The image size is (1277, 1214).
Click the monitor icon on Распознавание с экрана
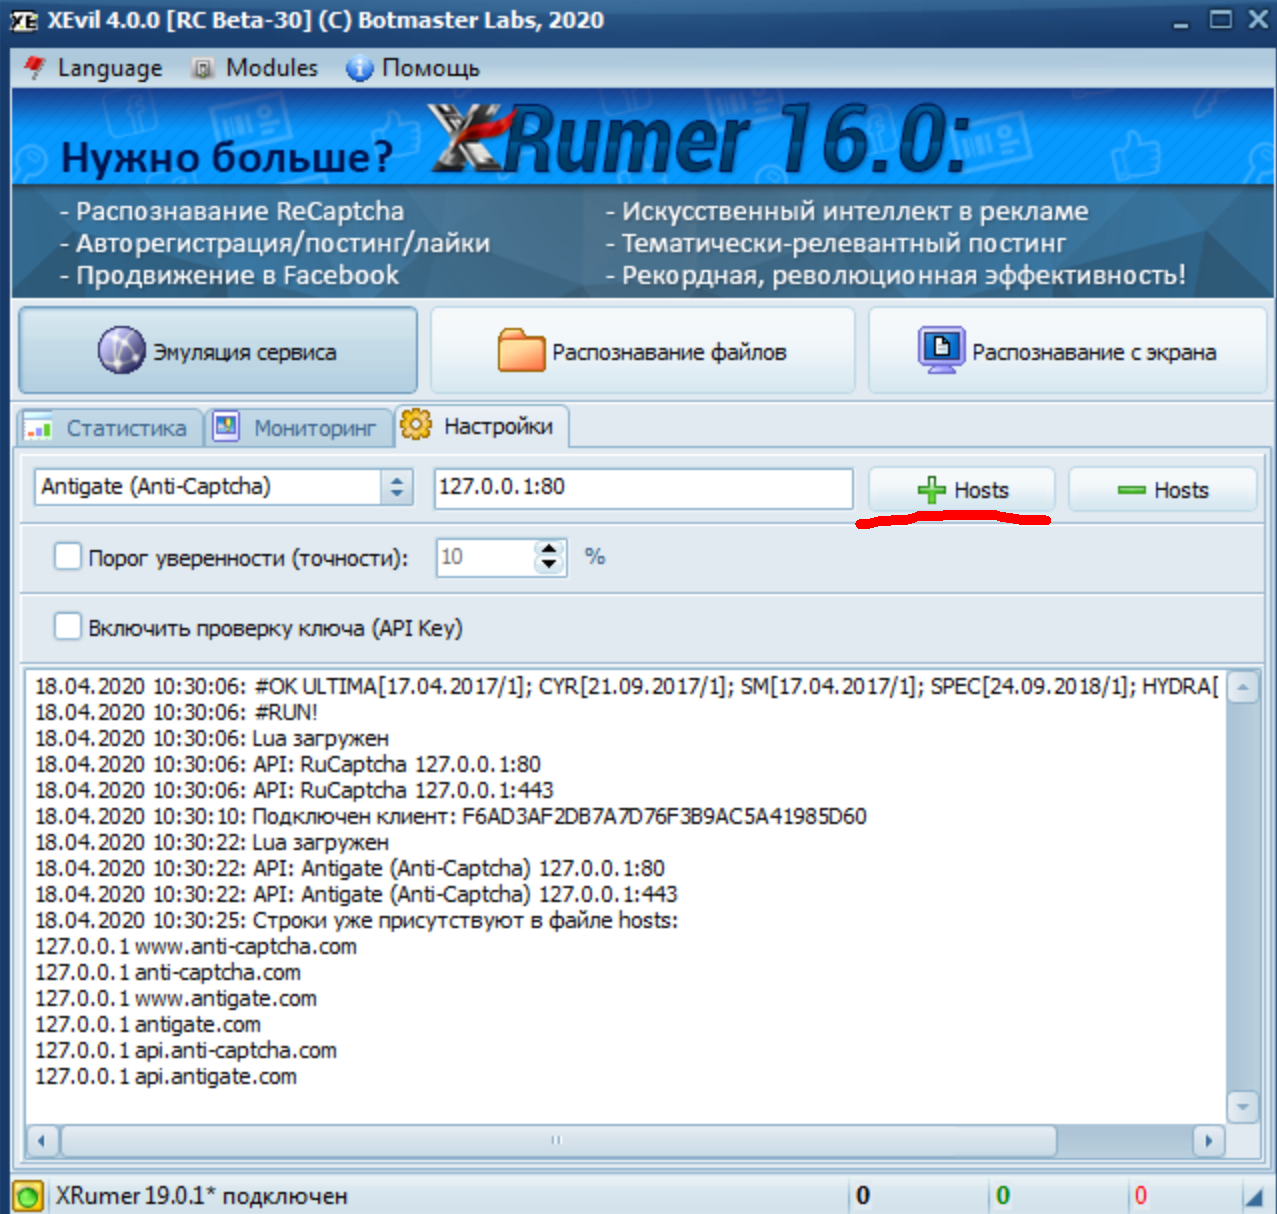(x=941, y=350)
